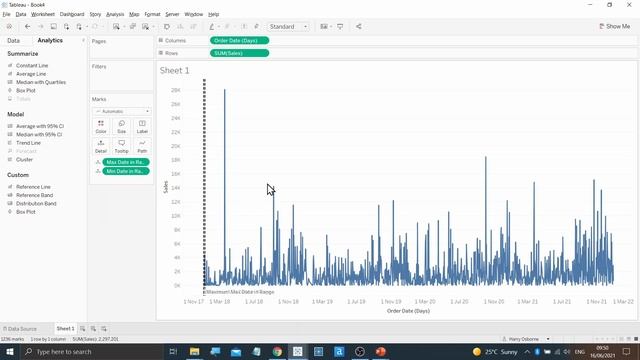
Task: Open the Mail app from taskbar
Action: pos(236,351)
